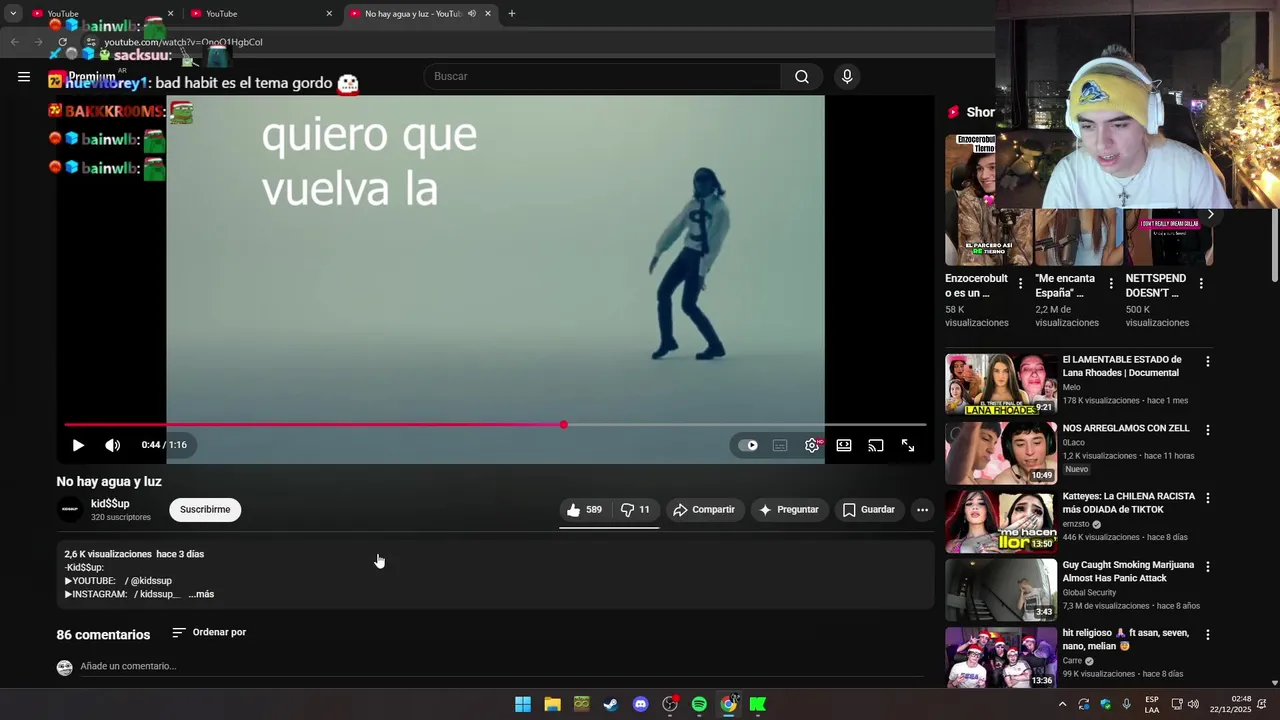Open more actions menu beside Guardar

pos(922,510)
